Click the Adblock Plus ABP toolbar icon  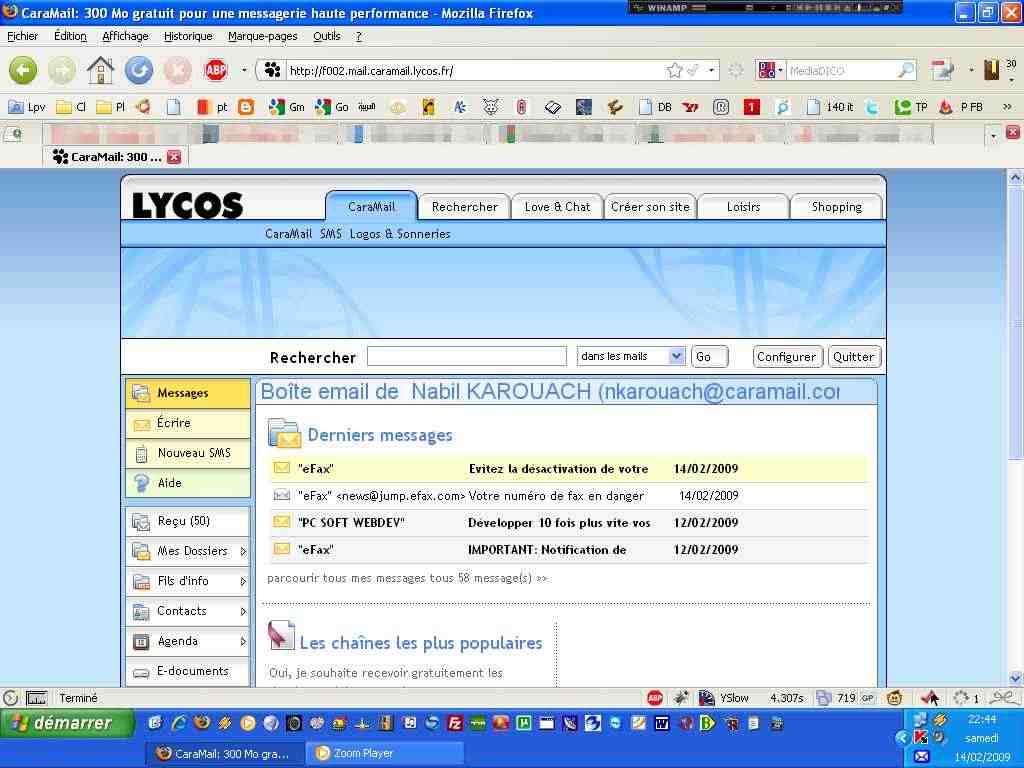[216, 70]
